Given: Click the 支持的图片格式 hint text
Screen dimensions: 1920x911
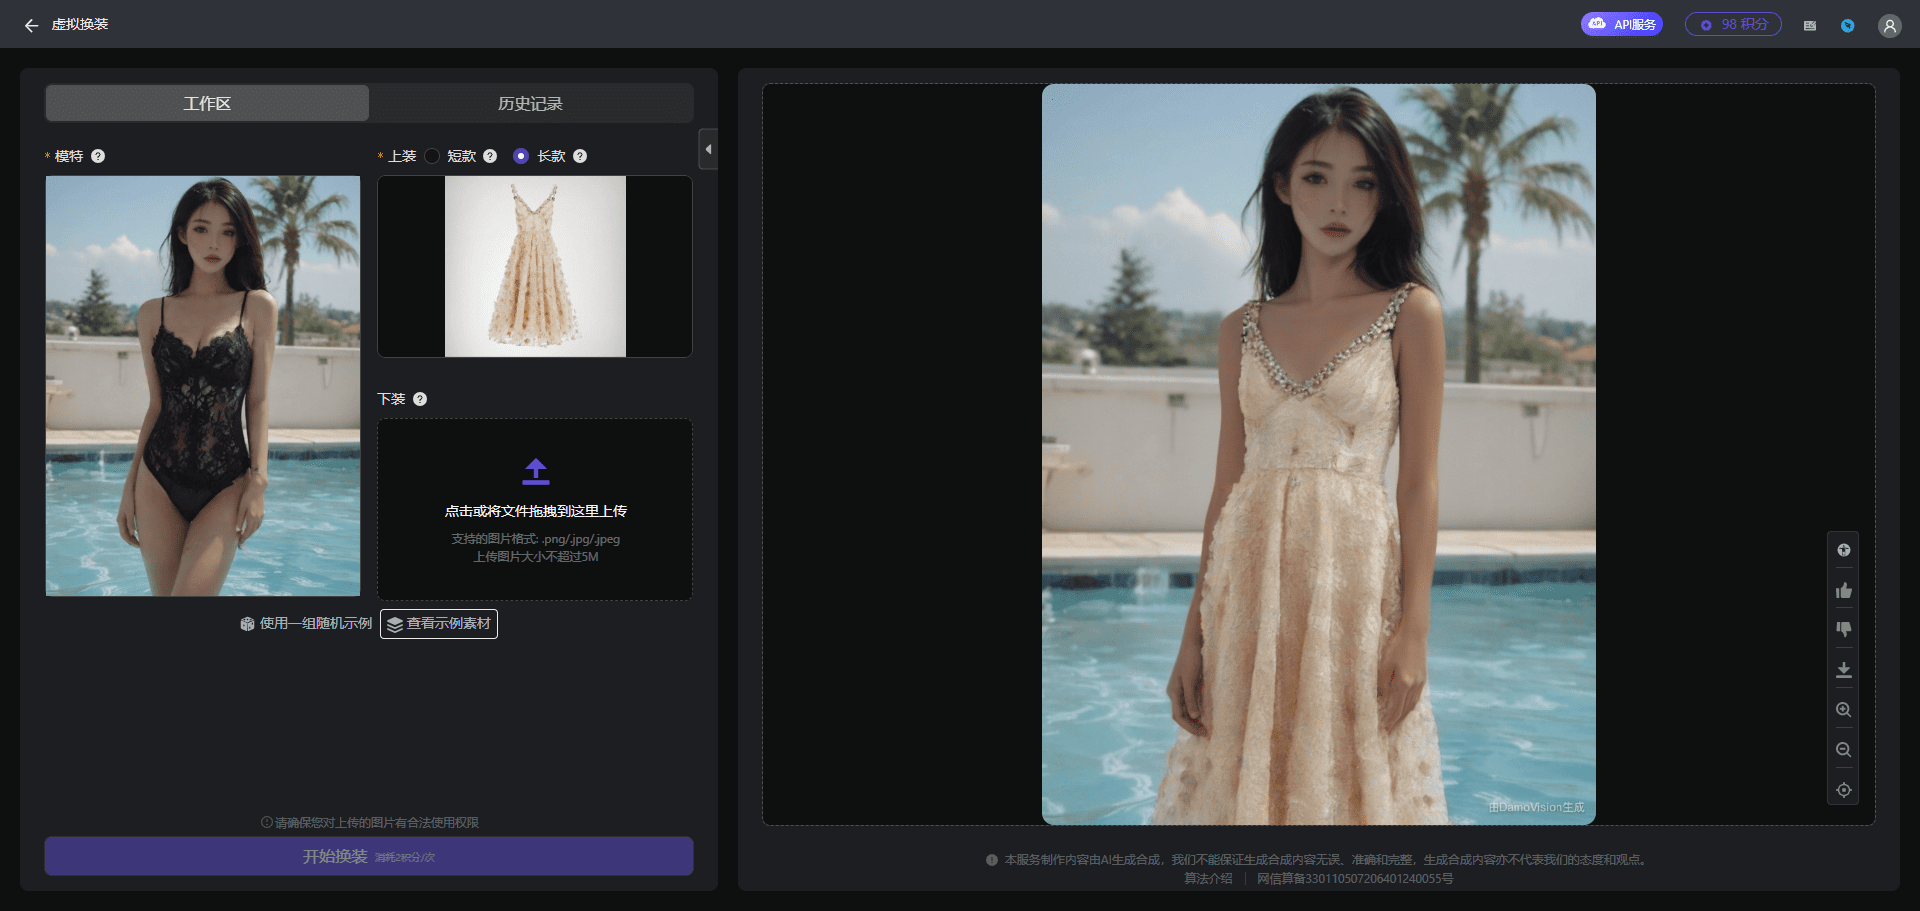Looking at the screenshot, I should click(535, 539).
